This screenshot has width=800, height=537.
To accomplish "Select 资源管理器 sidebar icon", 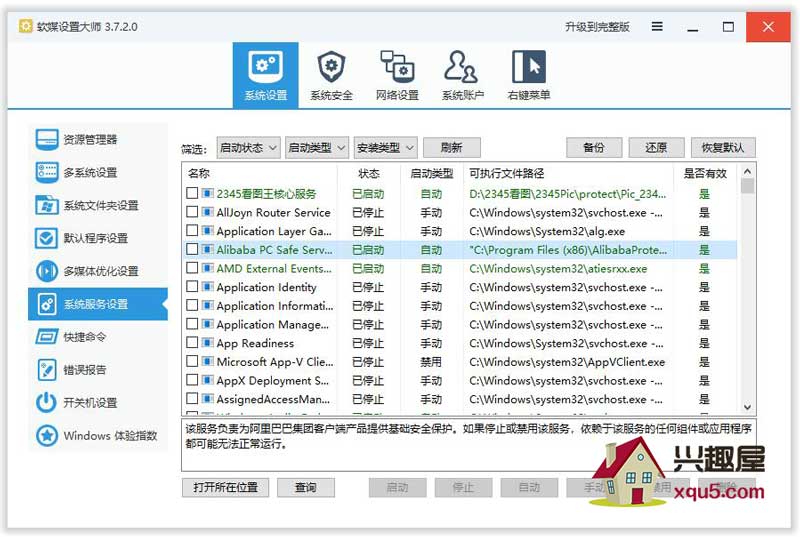I will [46, 139].
